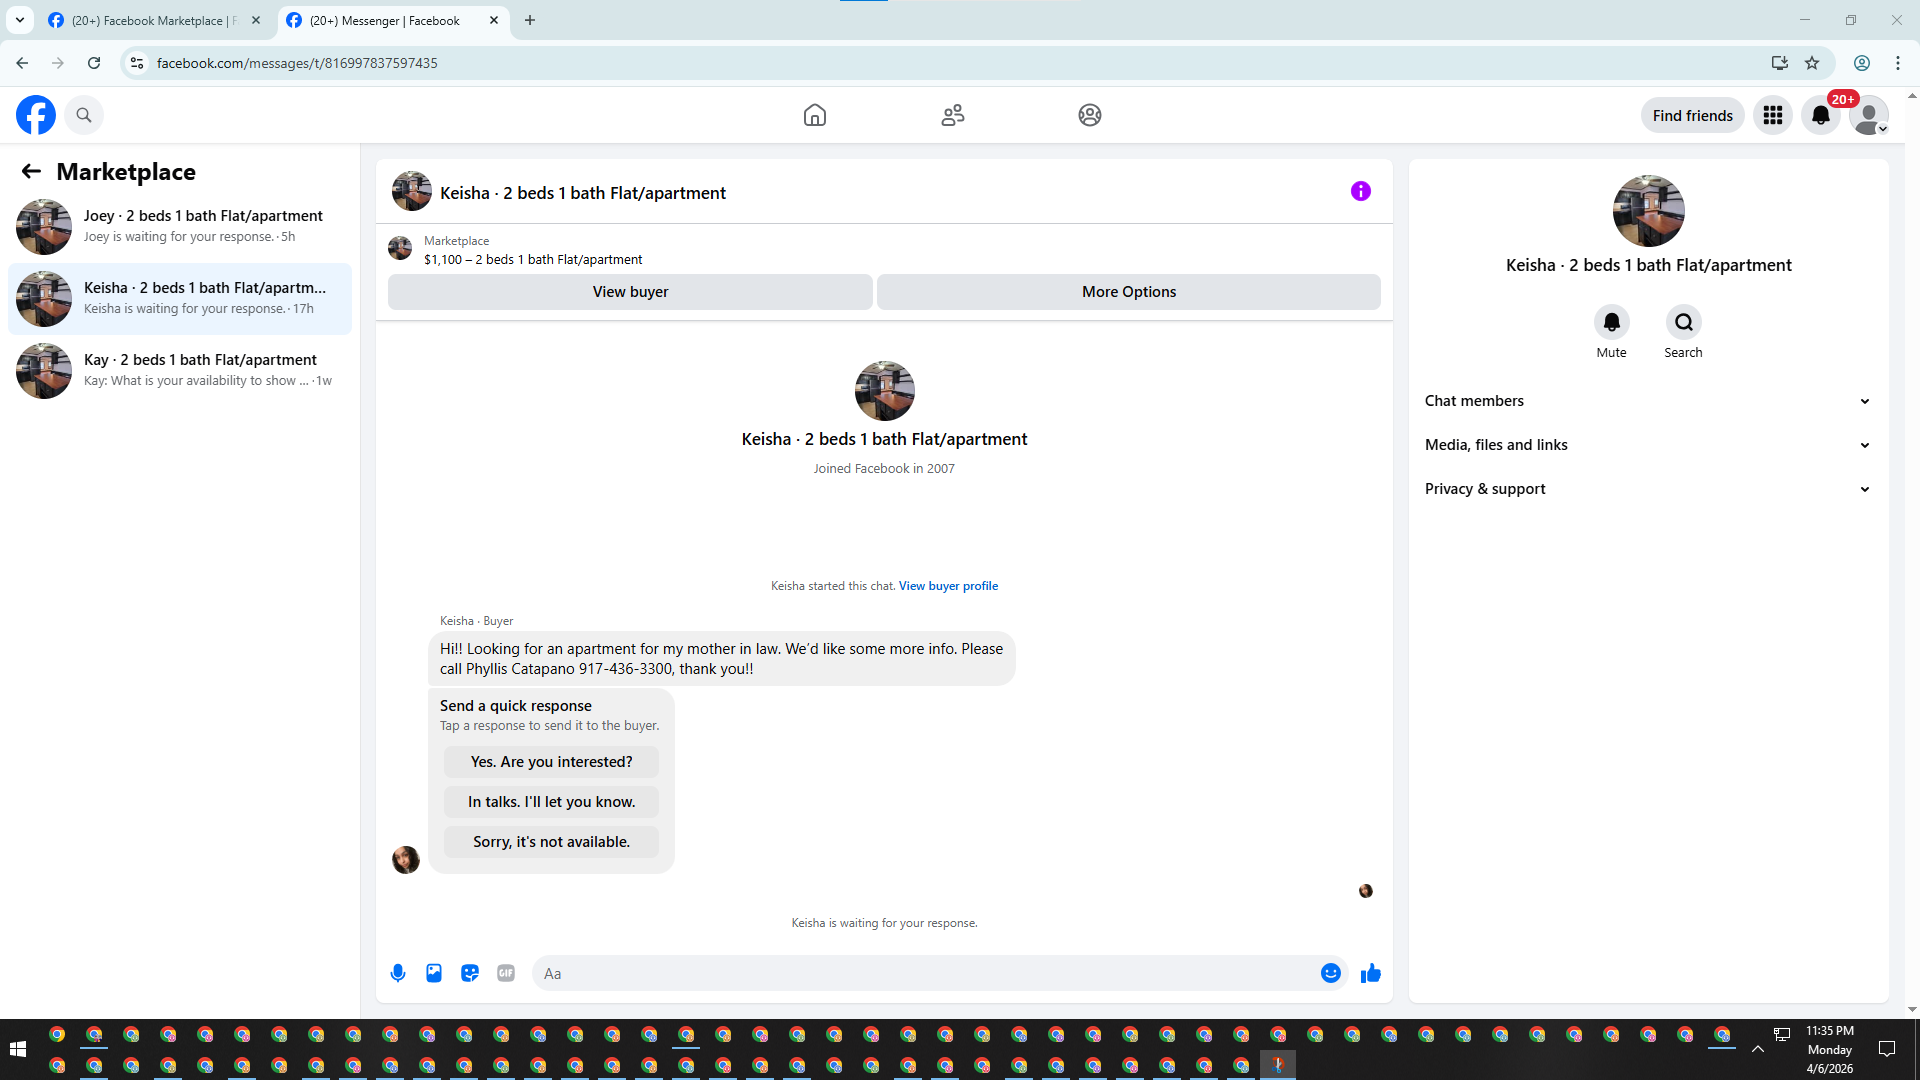The width and height of the screenshot is (1920, 1080).
Task: Reload the Messenger page
Action: [x=94, y=63]
